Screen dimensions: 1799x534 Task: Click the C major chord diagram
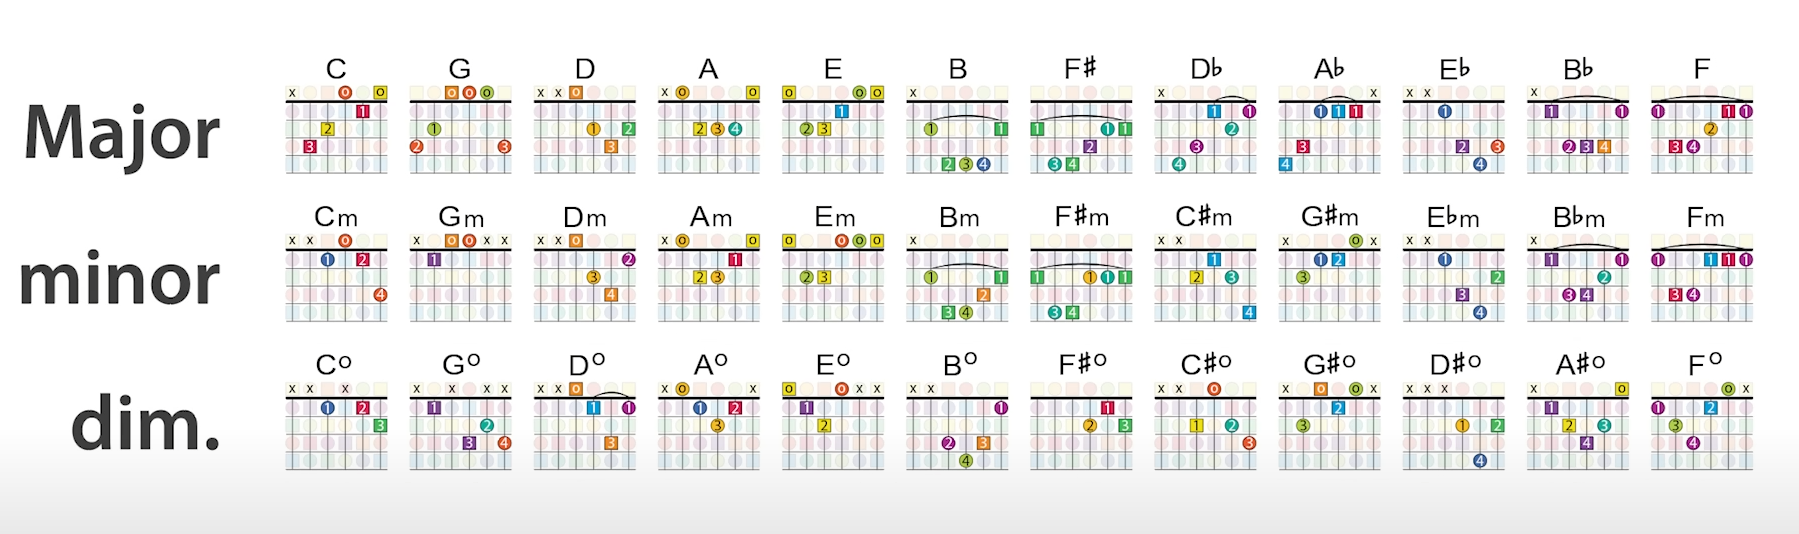(336, 130)
